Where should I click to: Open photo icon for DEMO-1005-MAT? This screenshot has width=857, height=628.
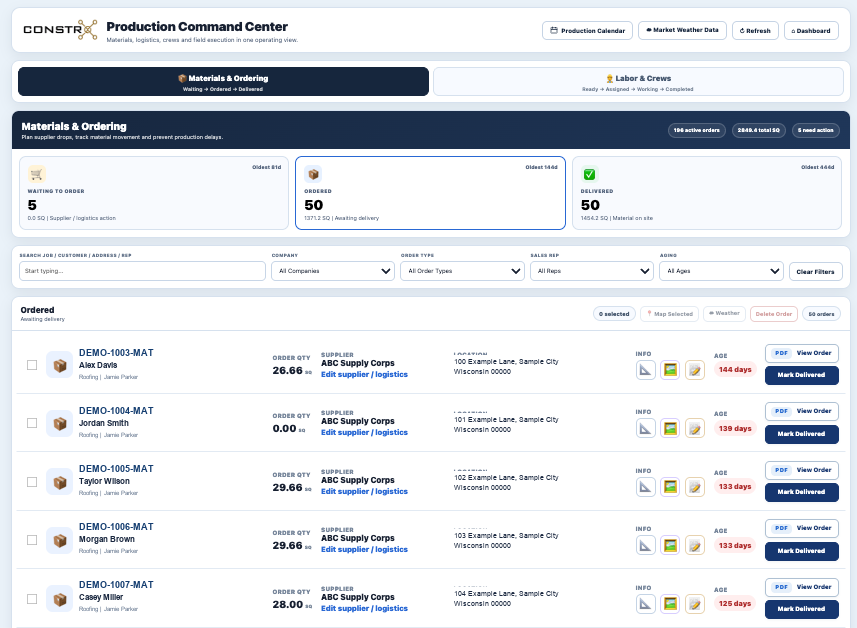tap(670, 486)
